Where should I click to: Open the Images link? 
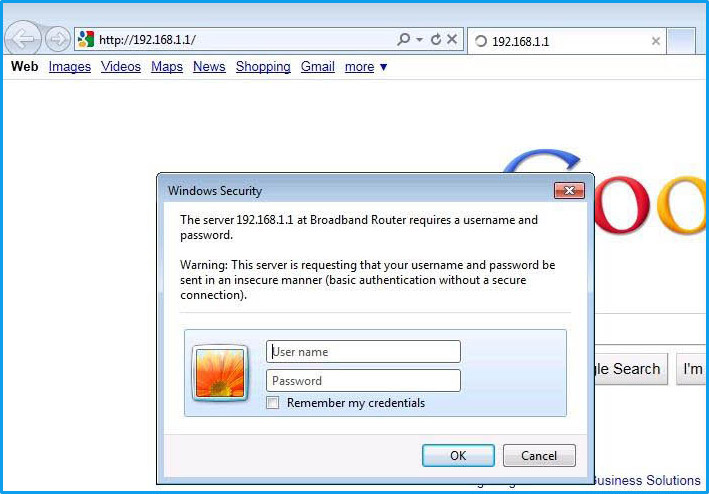[70, 66]
